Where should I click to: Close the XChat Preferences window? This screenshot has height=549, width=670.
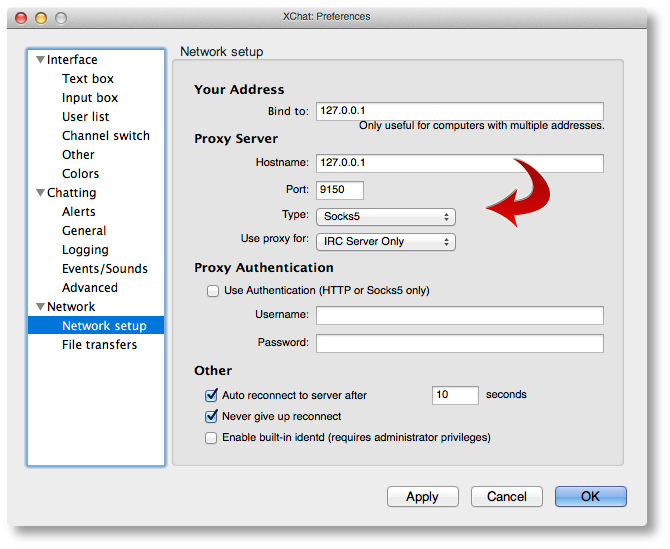(21, 18)
